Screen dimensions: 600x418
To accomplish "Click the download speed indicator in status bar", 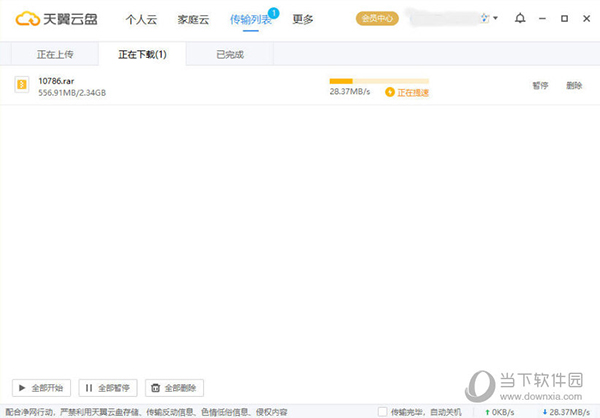I will click(566, 412).
